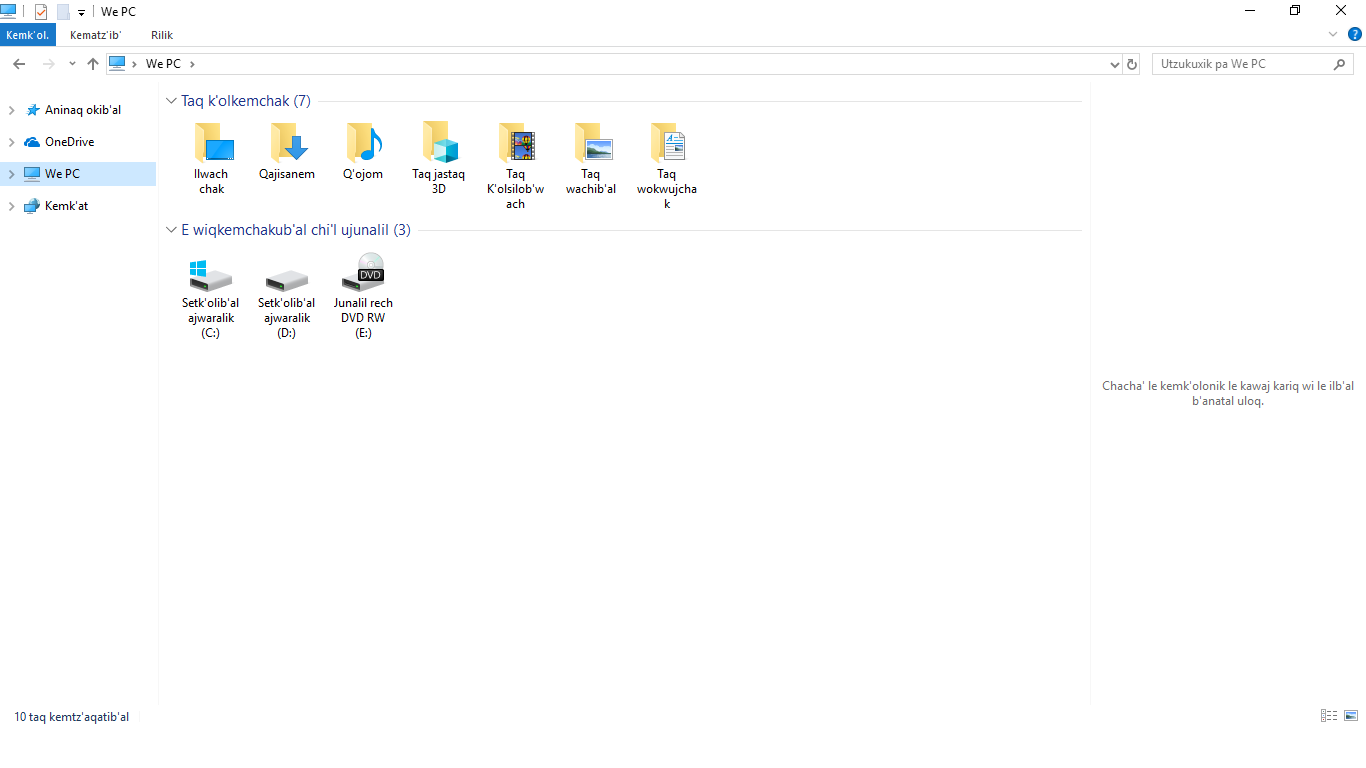
Task: Open the Qajisanem downloads folder
Action: coord(287,152)
